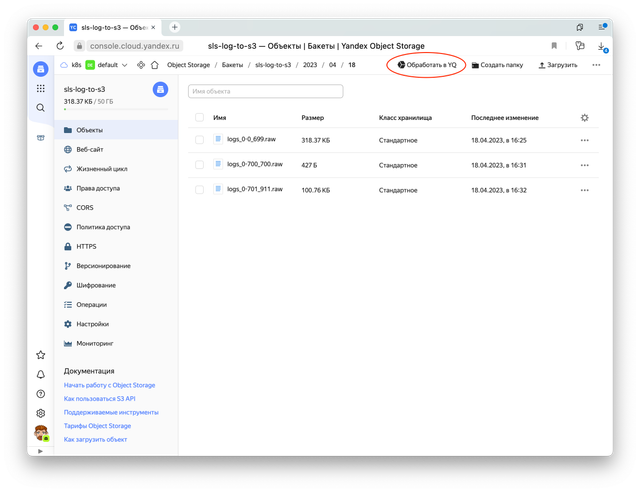Tick the checkbox for logs_0-0_699.raw
The width and height of the screenshot is (640, 492).
click(201, 140)
